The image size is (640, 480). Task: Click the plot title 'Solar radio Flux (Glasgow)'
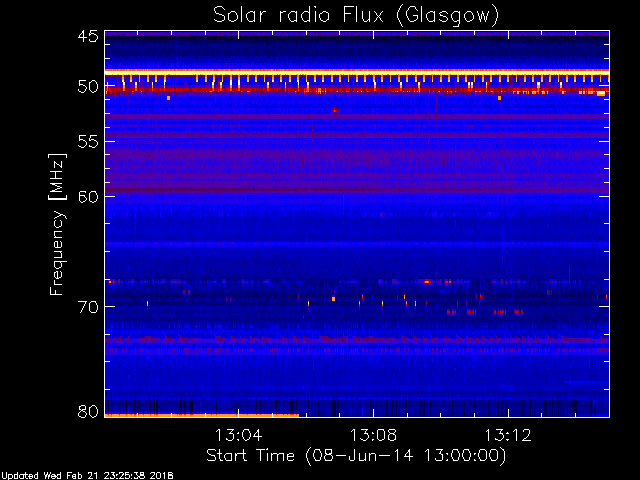click(x=356, y=15)
